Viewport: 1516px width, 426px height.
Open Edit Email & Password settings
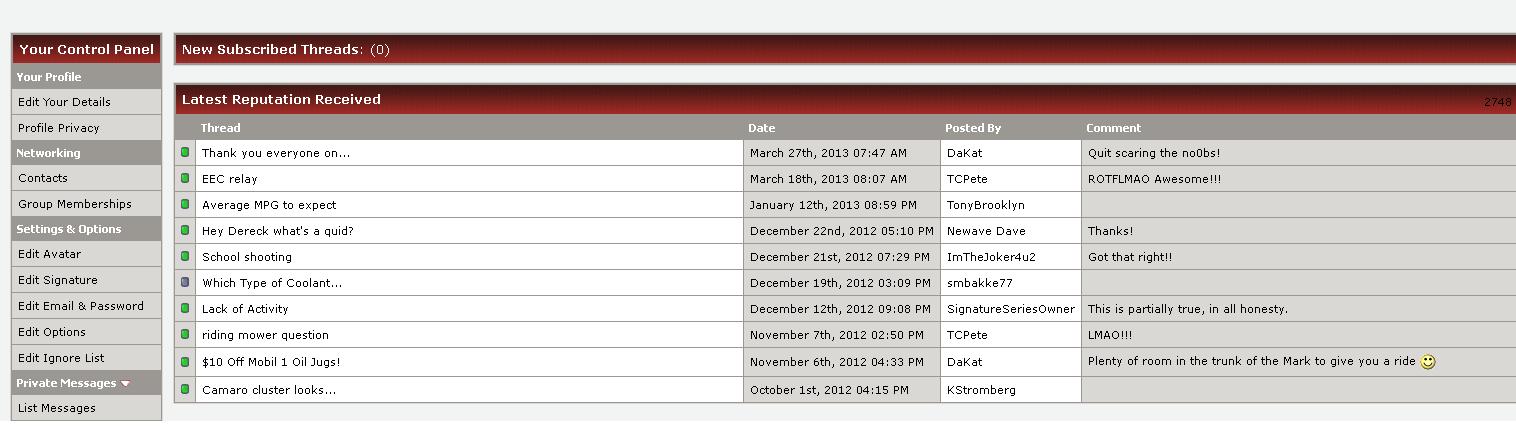coord(81,306)
